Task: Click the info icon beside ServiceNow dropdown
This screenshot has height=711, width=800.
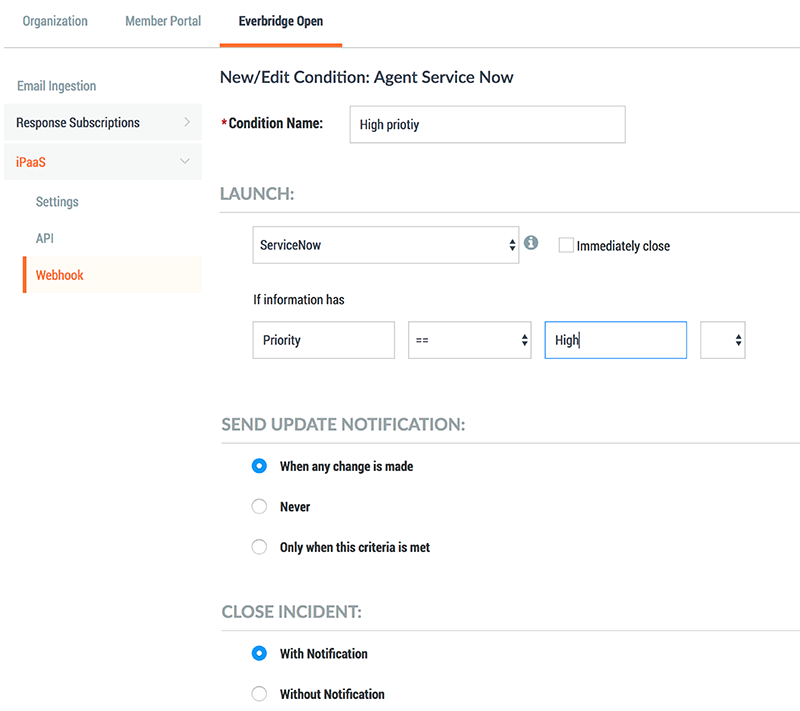Action: pos(531,243)
